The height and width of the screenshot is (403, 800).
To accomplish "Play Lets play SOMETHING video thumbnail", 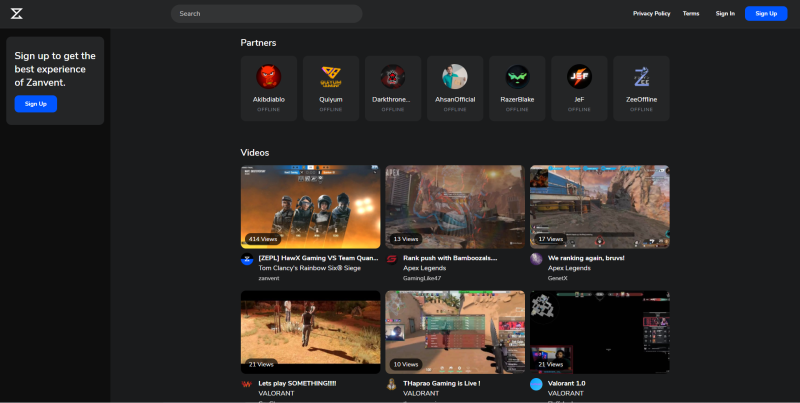I will tap(311, 332).
